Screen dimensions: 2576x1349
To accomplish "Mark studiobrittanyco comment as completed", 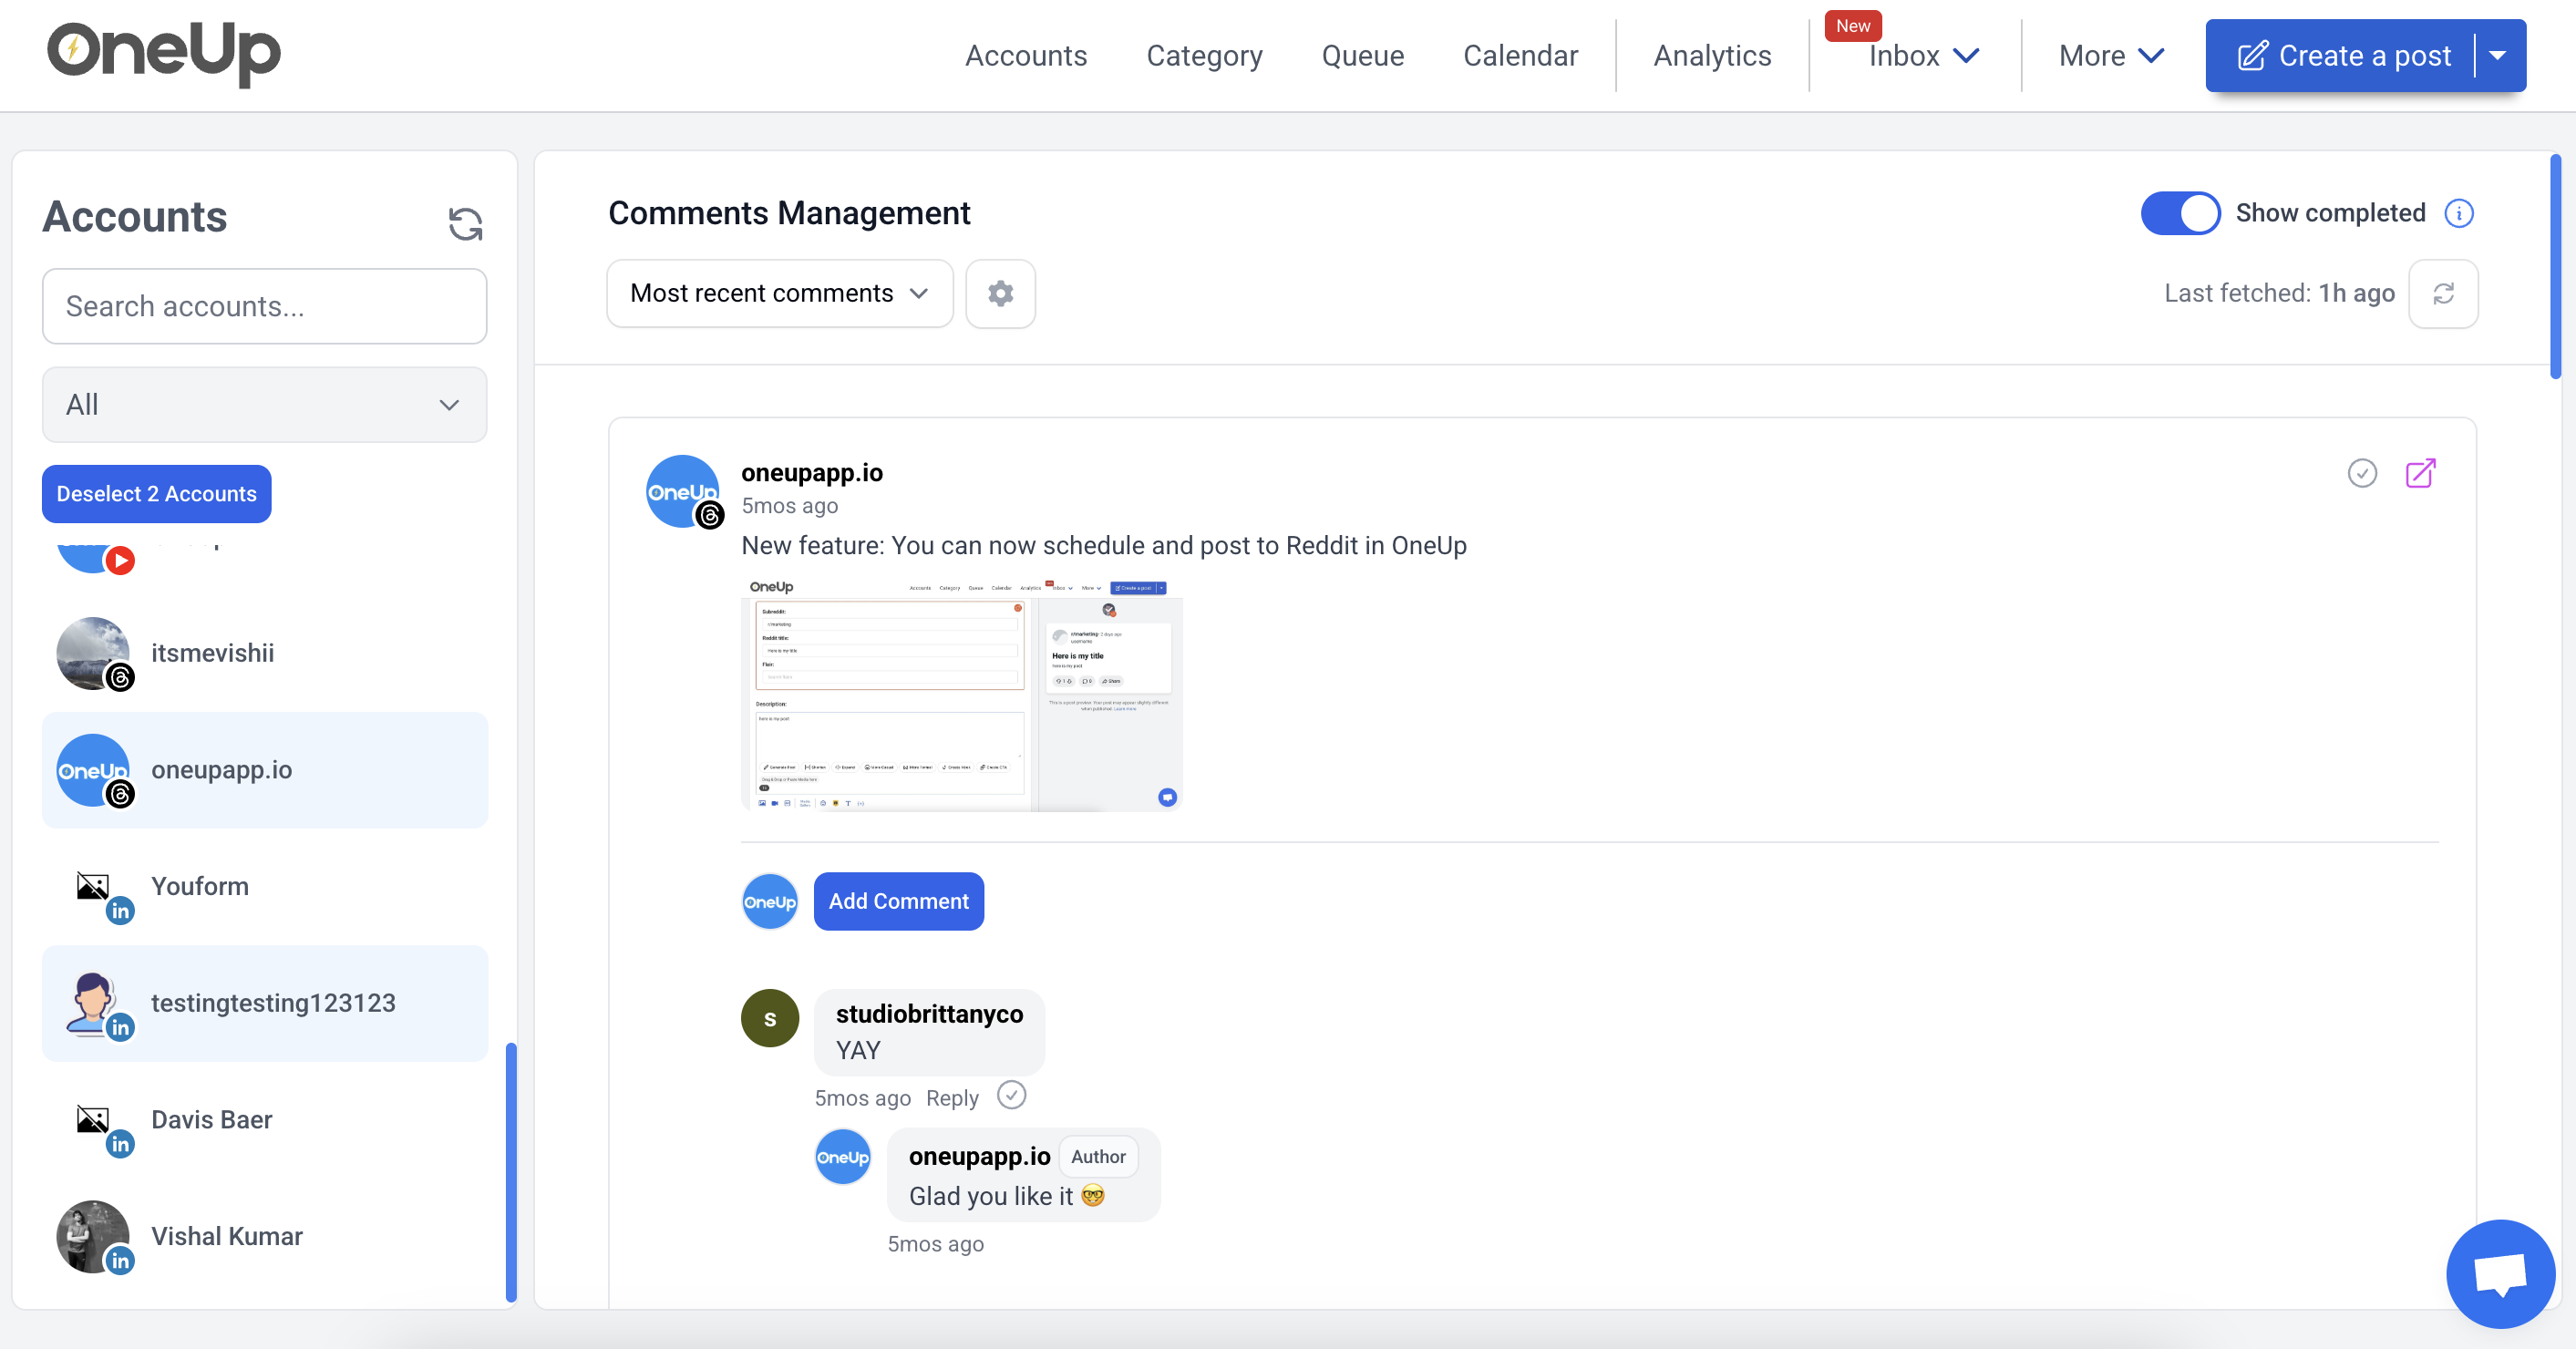I will [1012, 1096].
